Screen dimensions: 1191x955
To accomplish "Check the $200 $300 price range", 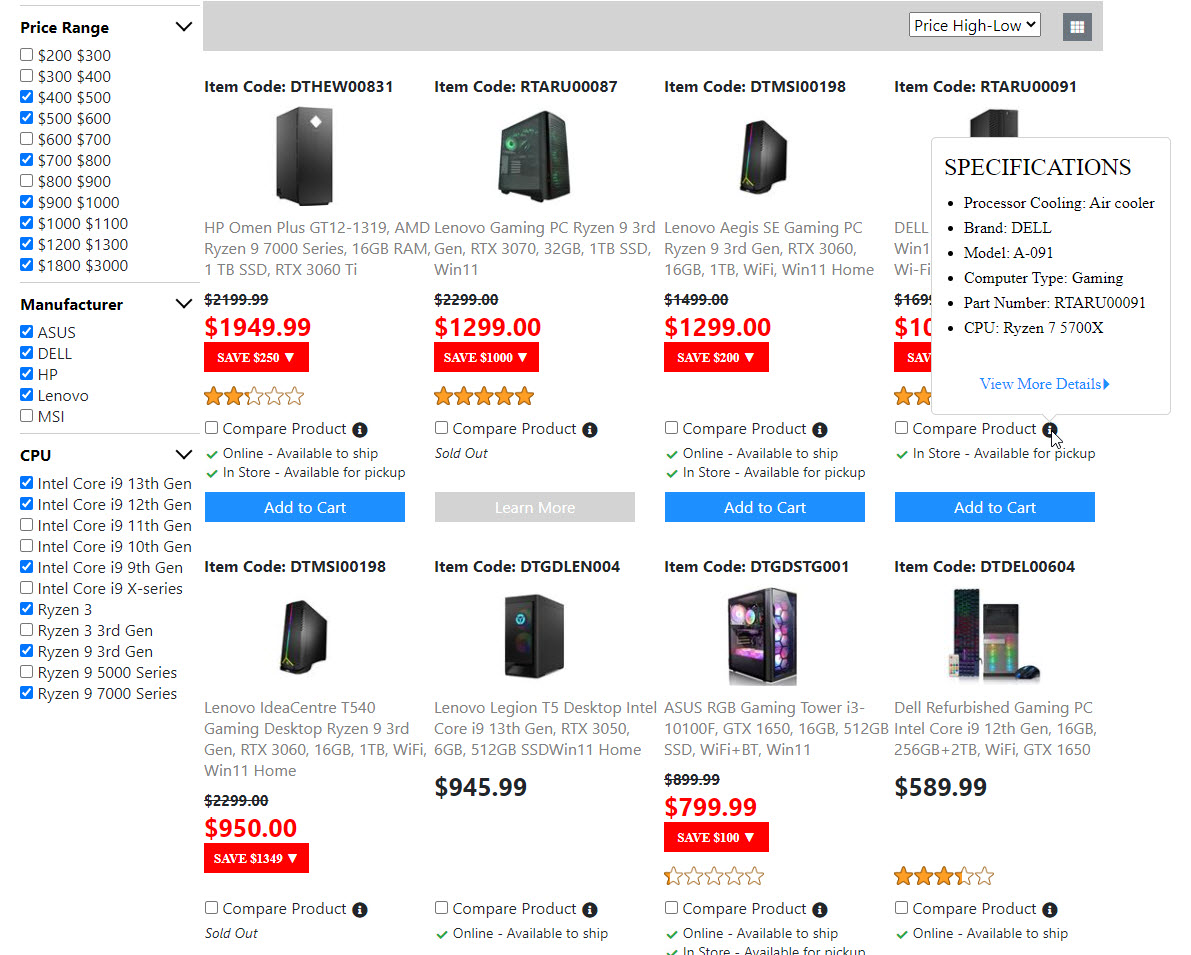I will [x=27, y=55].
